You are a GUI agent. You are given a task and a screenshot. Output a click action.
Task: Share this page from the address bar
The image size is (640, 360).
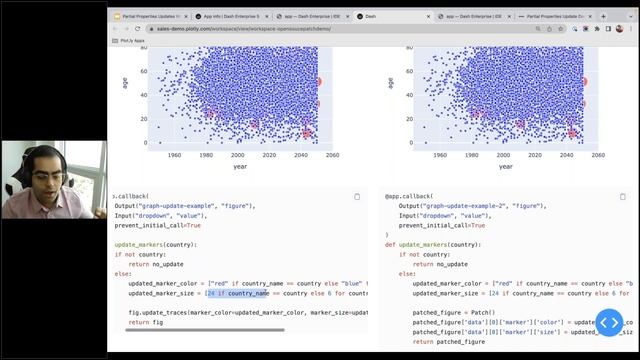[549, 29]
